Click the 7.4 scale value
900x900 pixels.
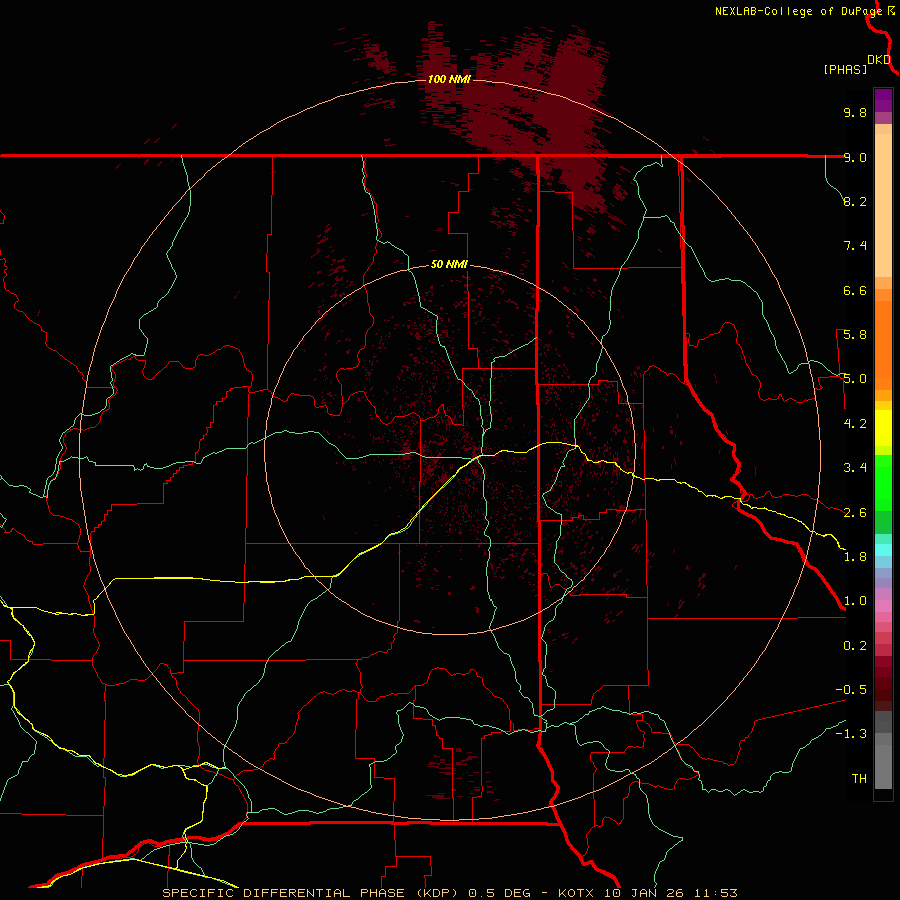pos(855,246)
